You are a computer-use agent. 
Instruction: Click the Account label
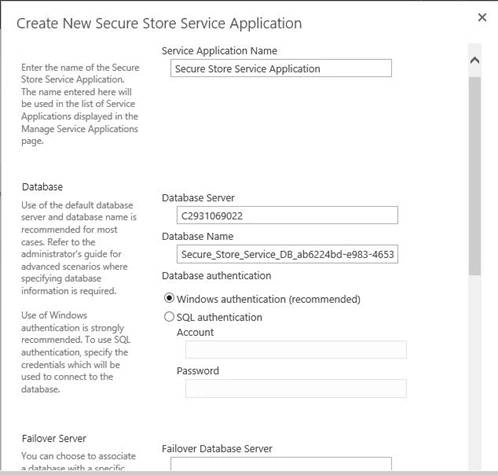click(195, 332)
